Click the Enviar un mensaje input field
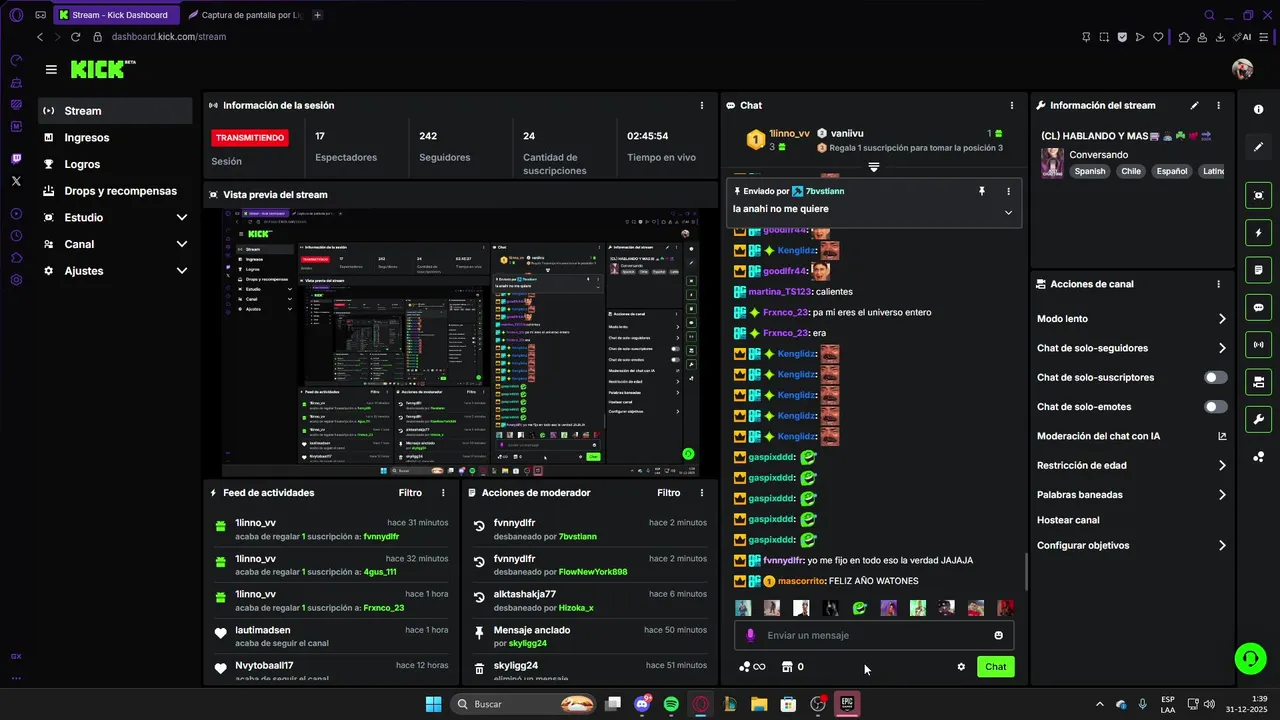1280x720 pixels. (x=875, y=635)
